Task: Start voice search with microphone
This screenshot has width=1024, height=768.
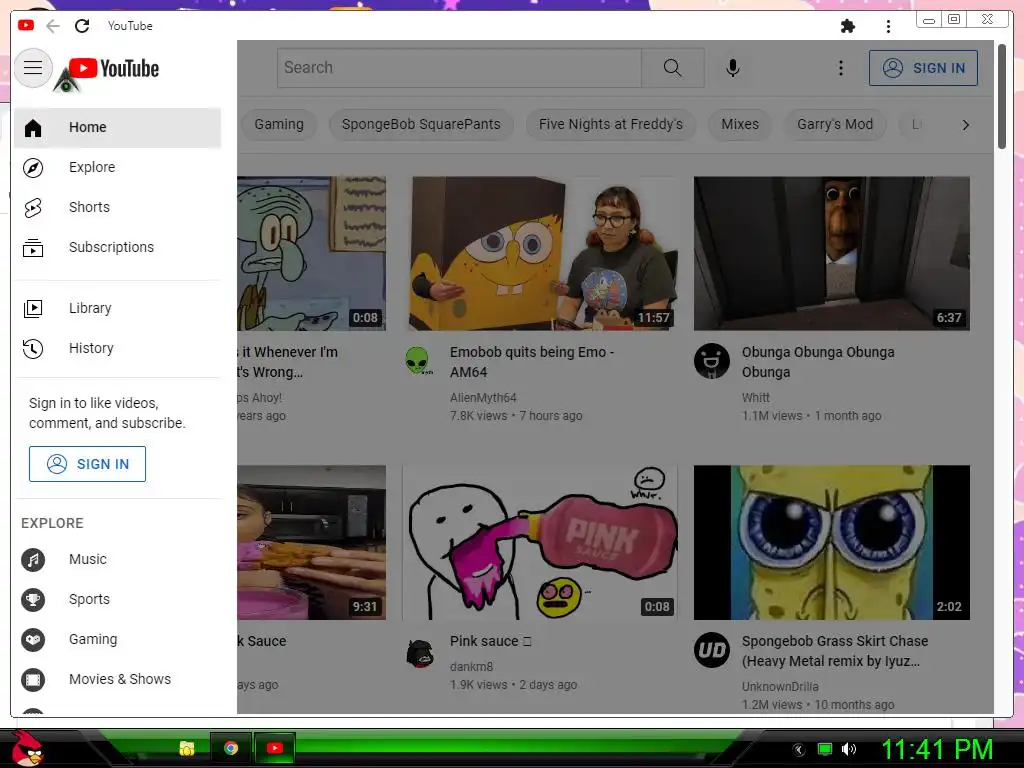Action: [733, 68]
